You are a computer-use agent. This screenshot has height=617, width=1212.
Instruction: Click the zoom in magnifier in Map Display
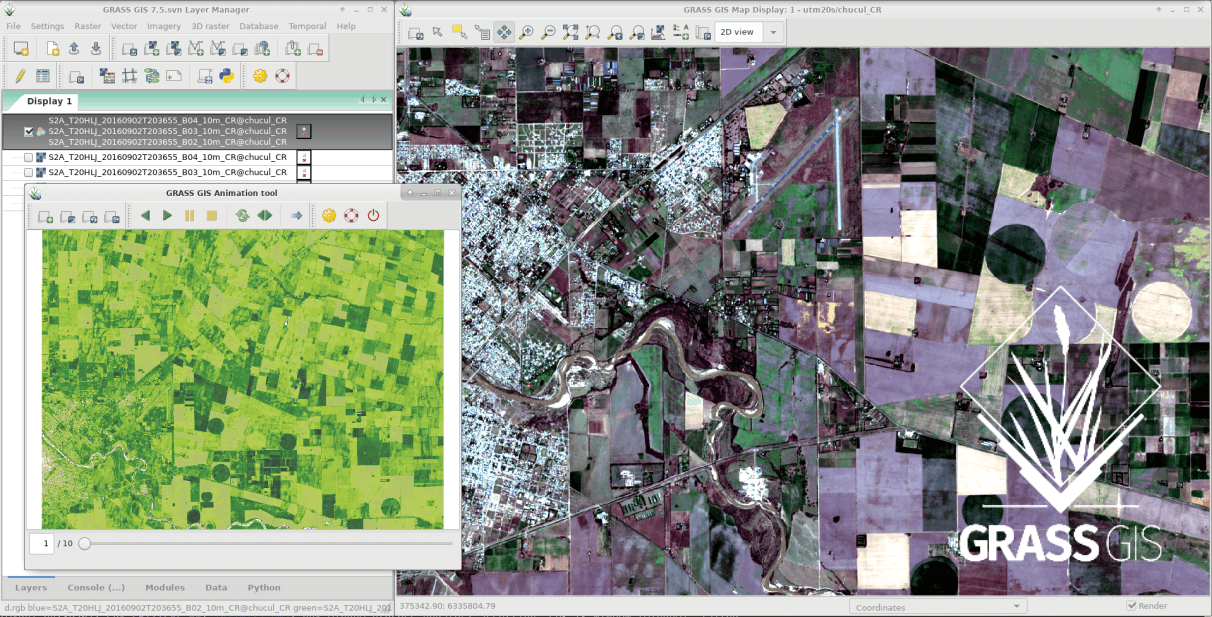pos(526,32)
